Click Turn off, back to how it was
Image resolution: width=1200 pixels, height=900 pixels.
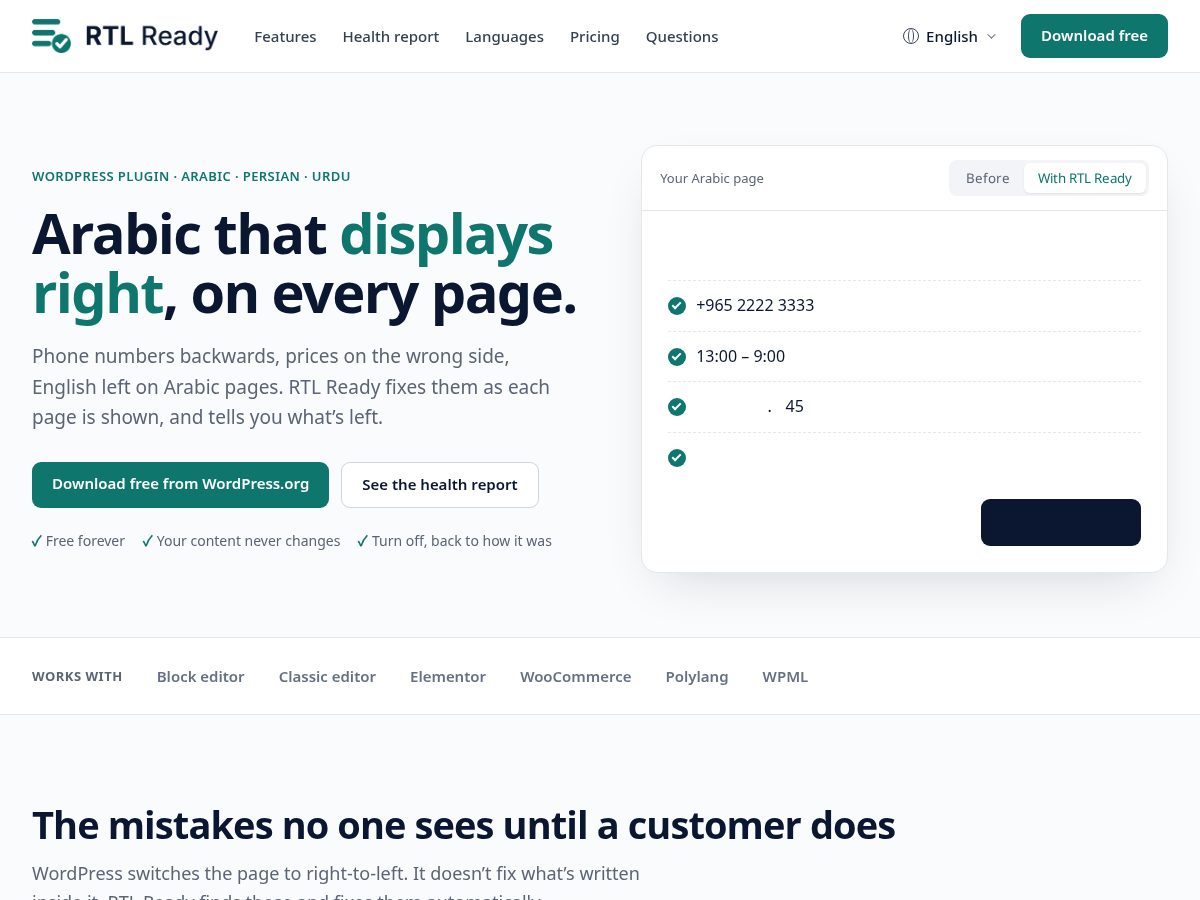pos(462,541)
